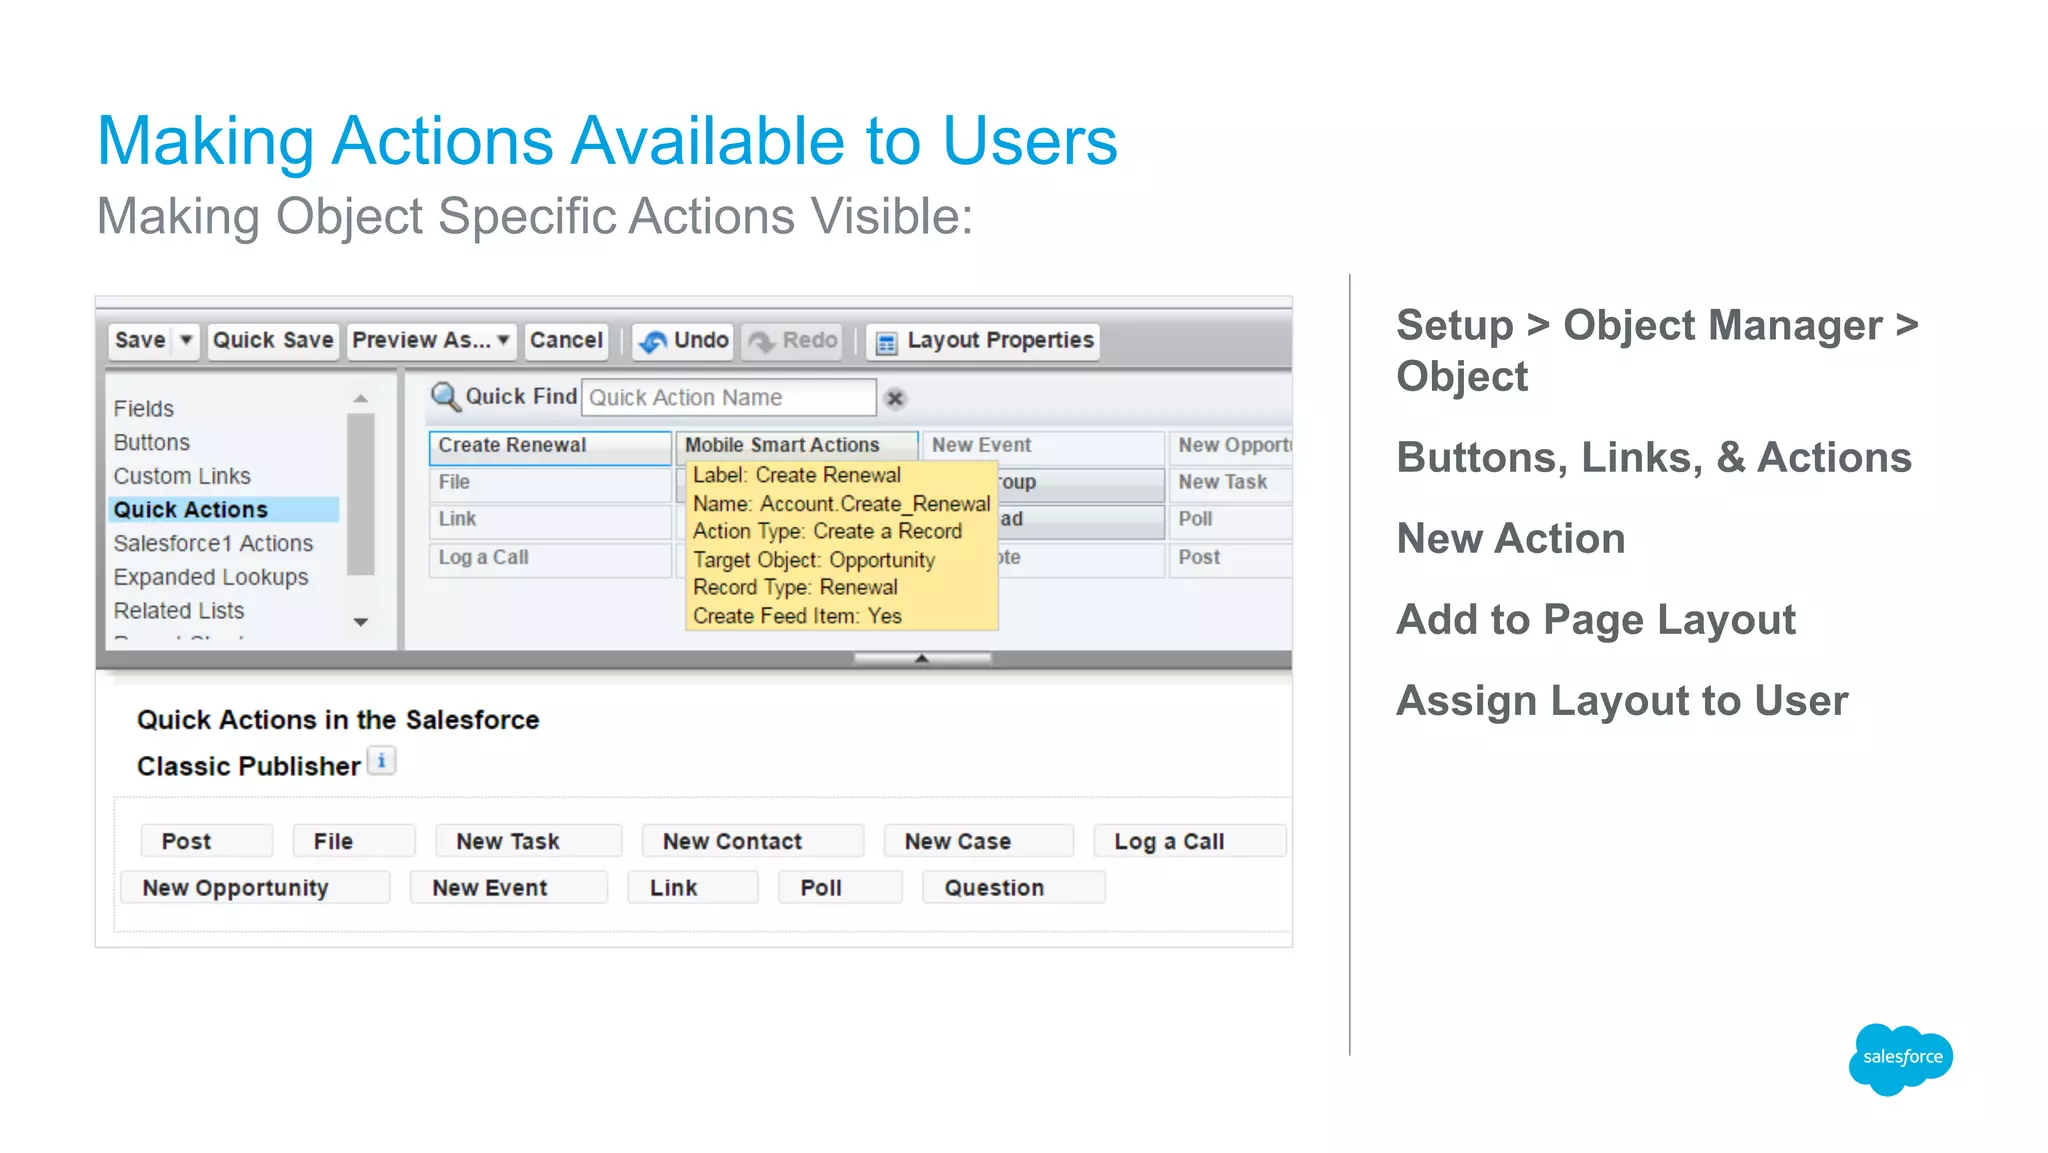Click the Save button in layout toolbar
This screenshot has width=2048, height=1153.
[140, 341]
